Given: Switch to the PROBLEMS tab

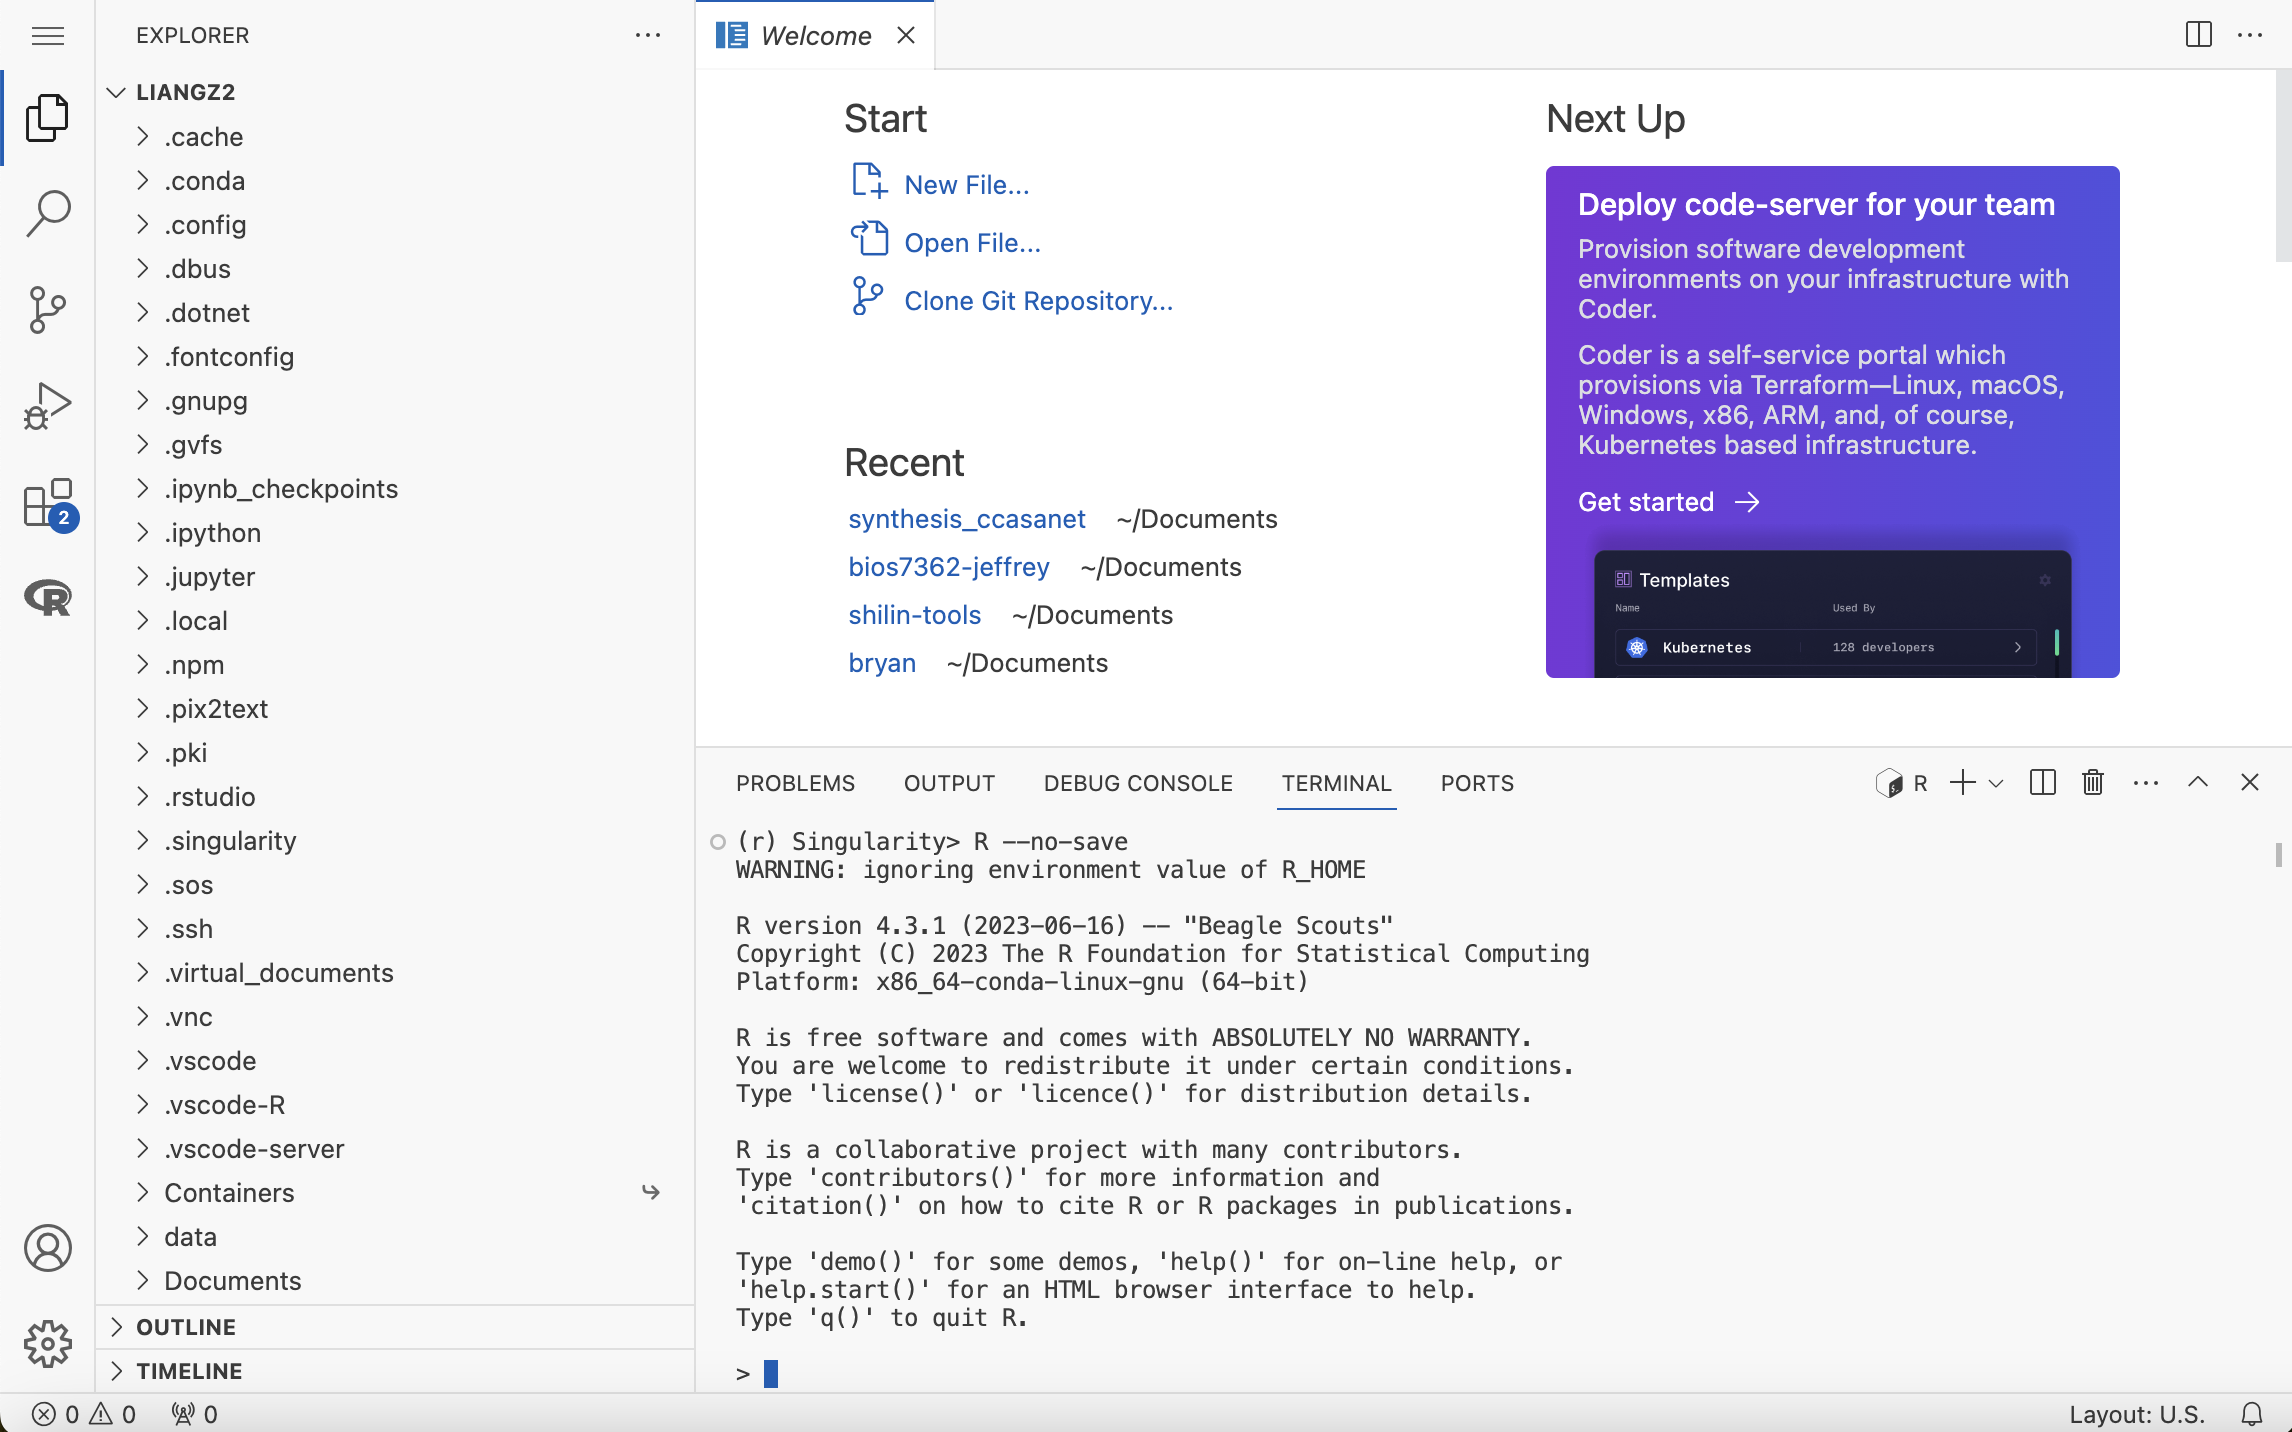Looking at the screenshot, I should (x=795, y=783).
